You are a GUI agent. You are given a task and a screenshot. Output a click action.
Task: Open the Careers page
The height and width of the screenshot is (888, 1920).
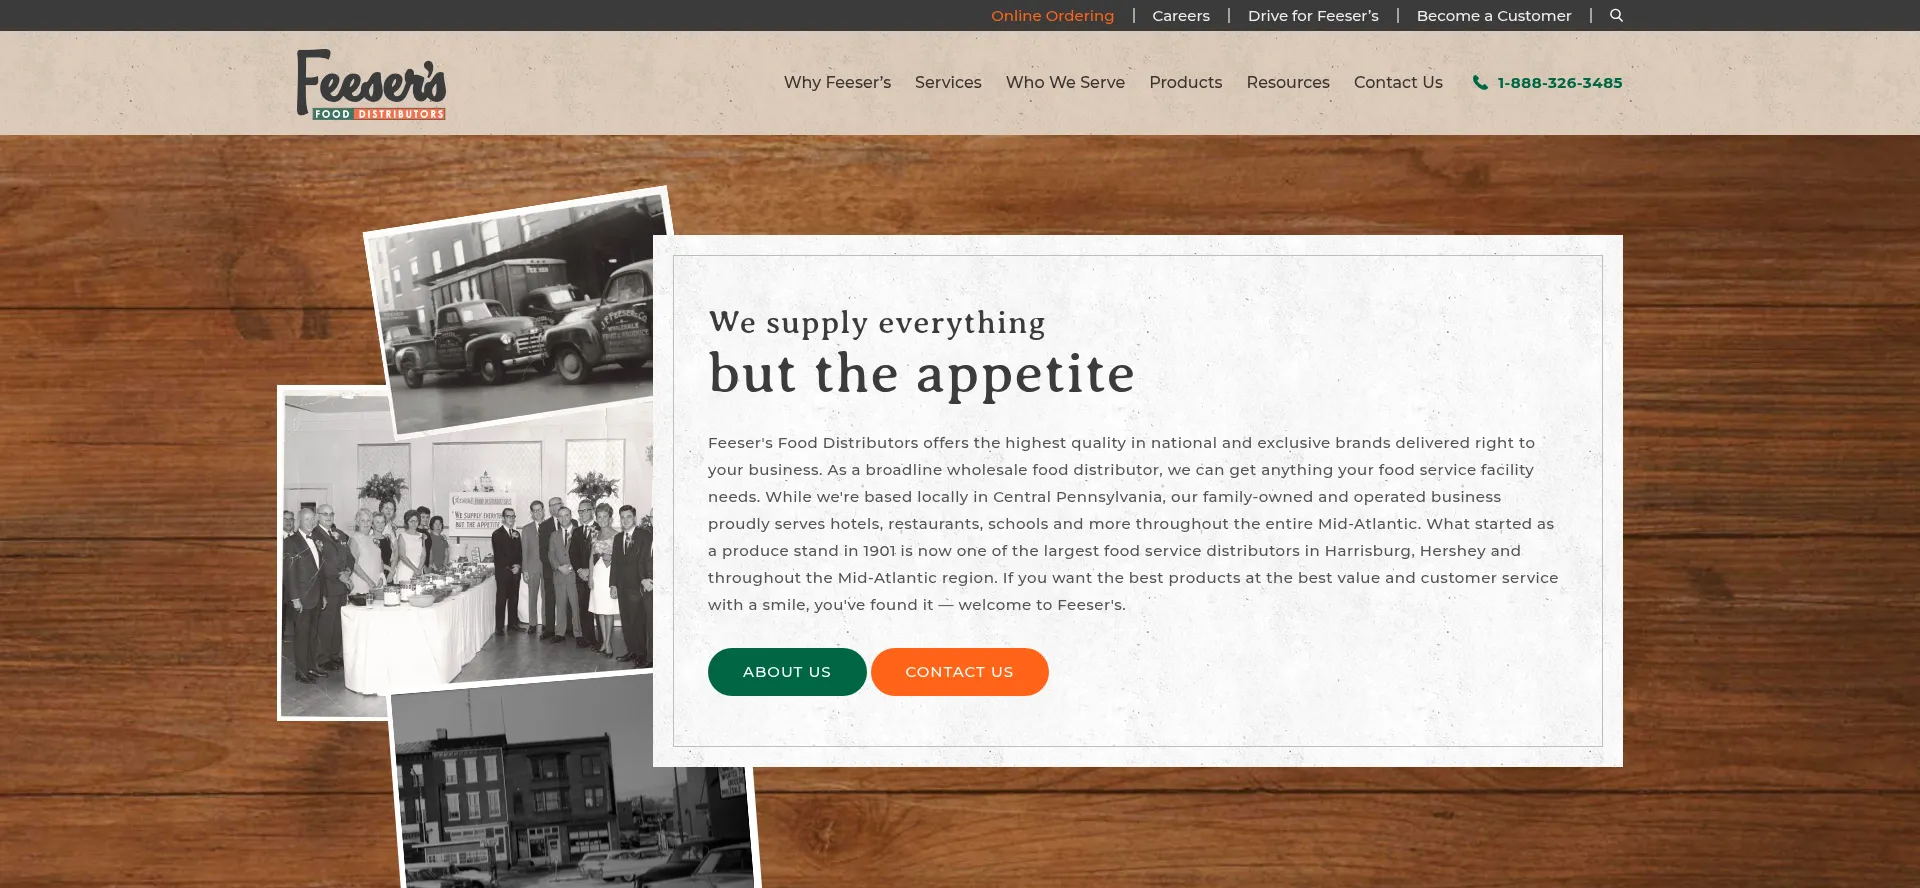[x=1181, y=15]
